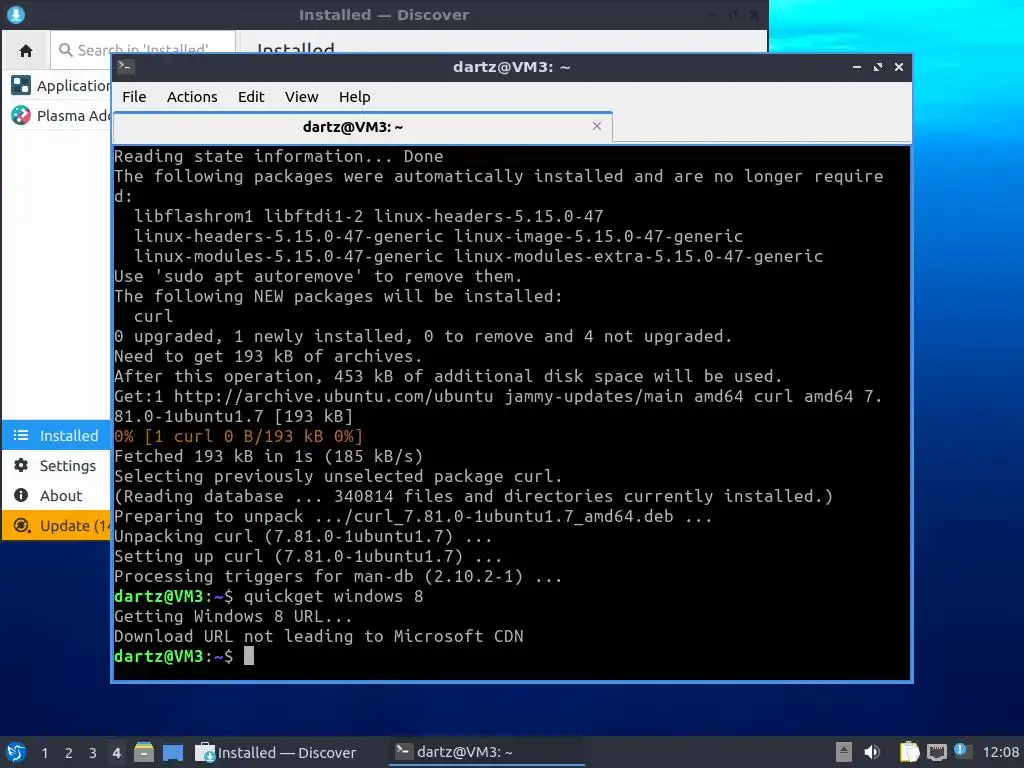Close the dartz@VM3: ~ terminal tab

tap(596, 126)
